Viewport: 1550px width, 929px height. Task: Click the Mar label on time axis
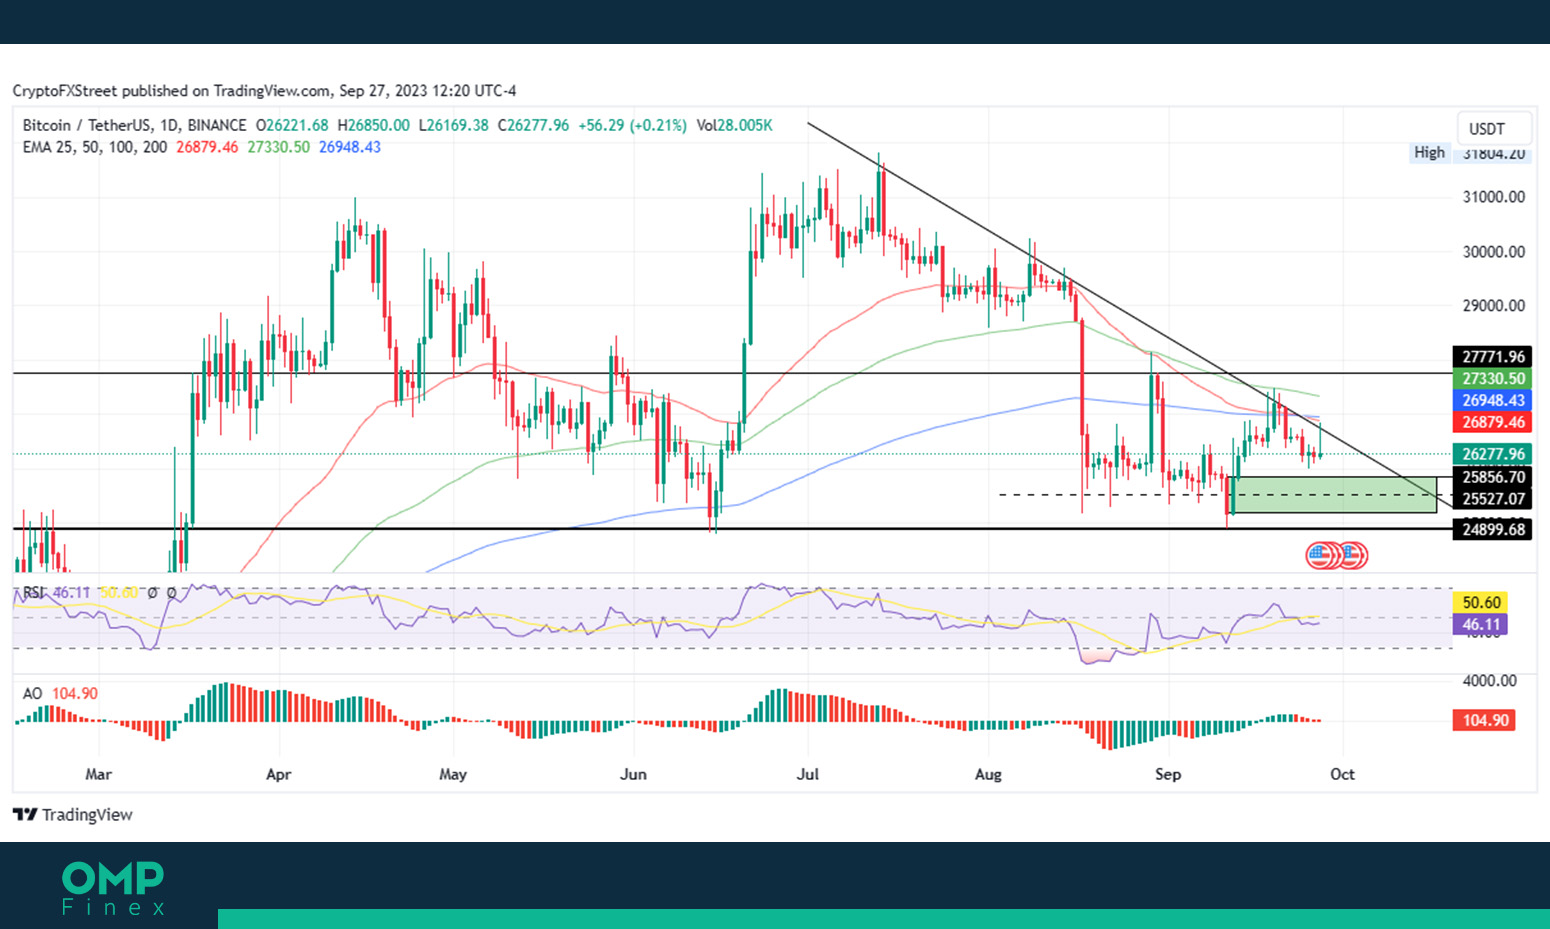coord(98,774)
